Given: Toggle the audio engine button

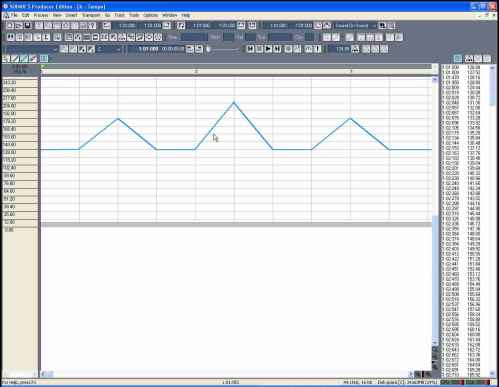Looking at the screenshot, I should 308,49.
